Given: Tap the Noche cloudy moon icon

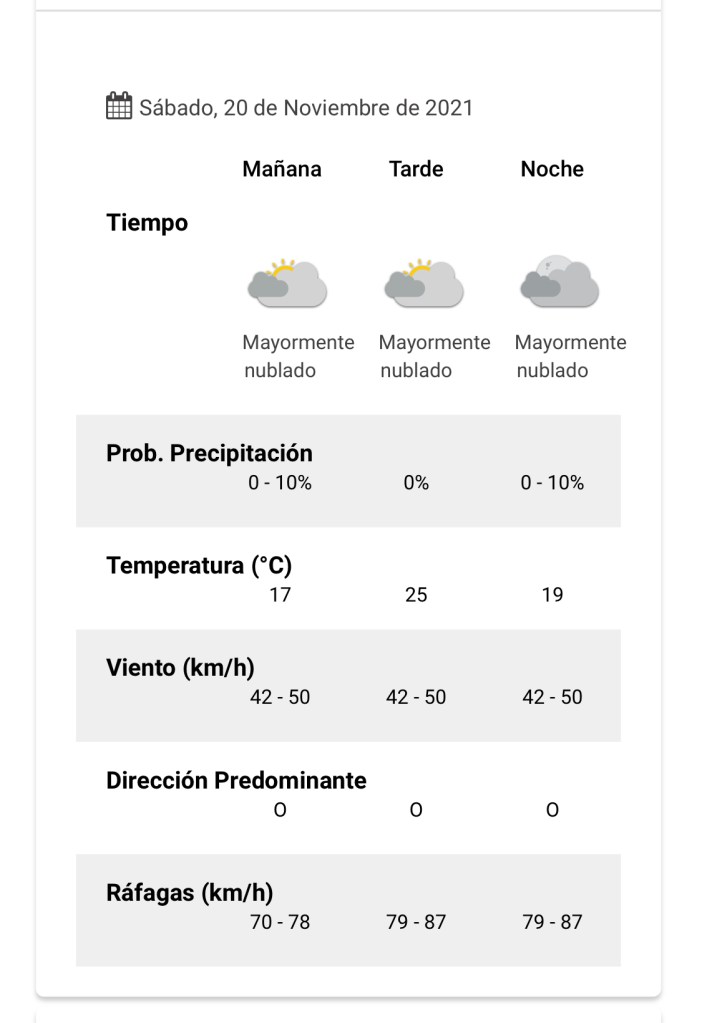Looking at the screenshot, I should point(559,284).
